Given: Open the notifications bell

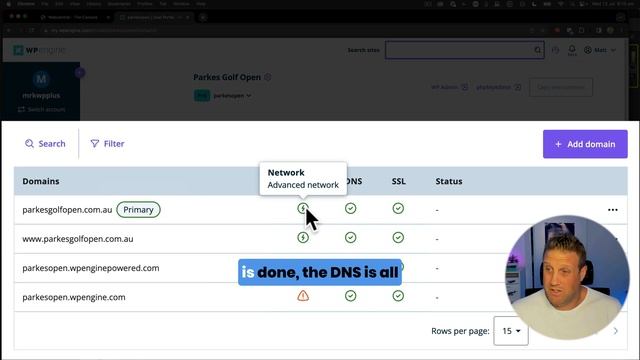Looking at the screenshot, I should point(572,50).
